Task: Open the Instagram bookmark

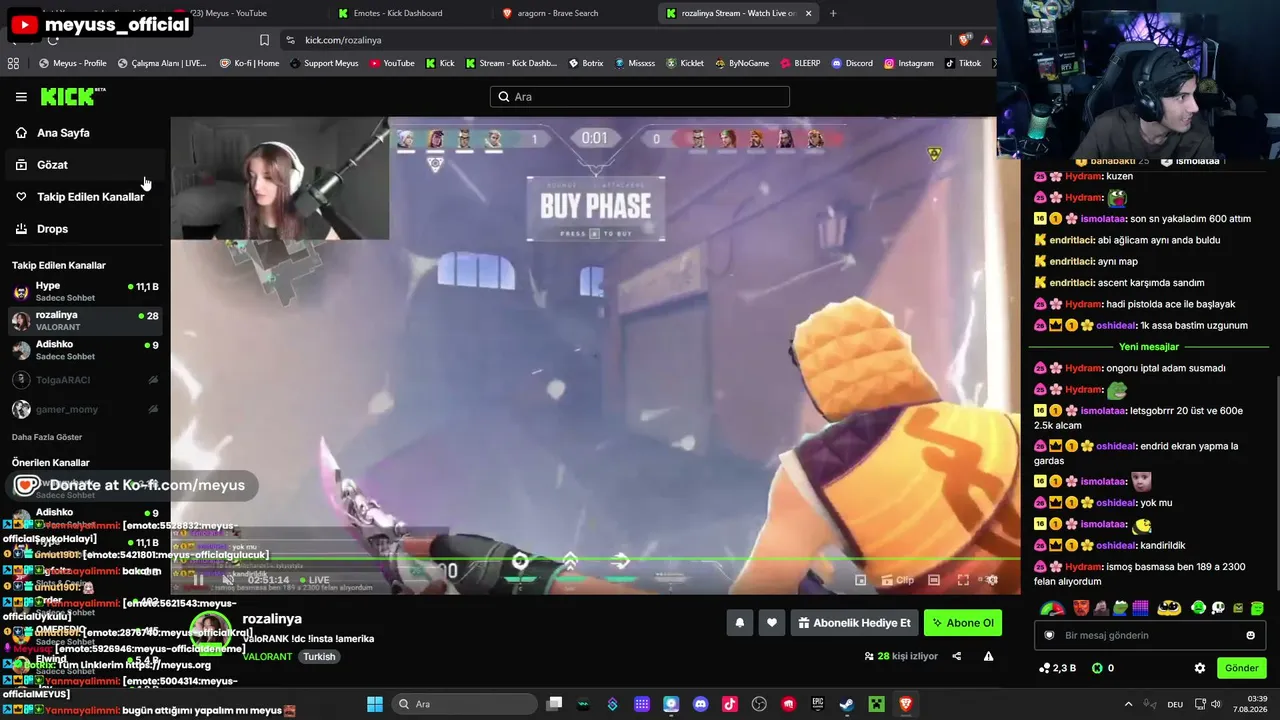Action: click(x=909, y=63)
